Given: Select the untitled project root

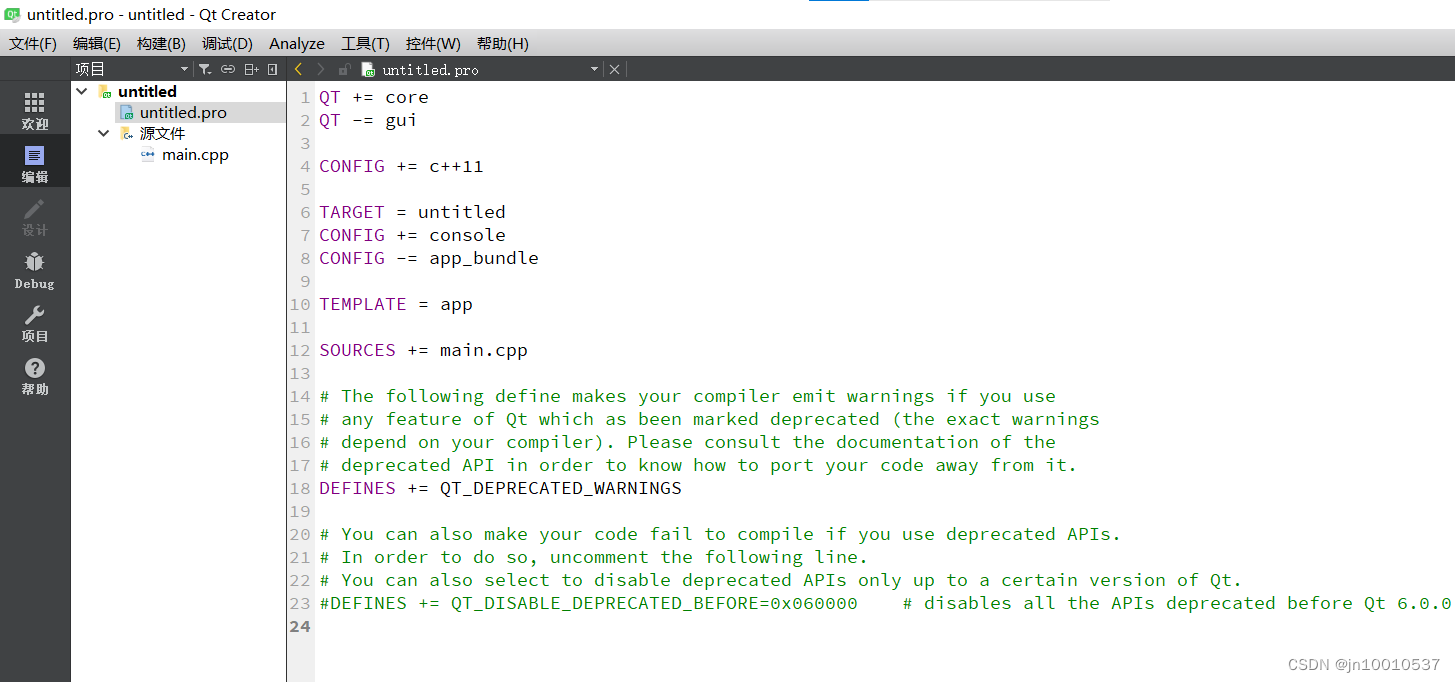Looking at the screenshot, I should click(x=147, y=91).
